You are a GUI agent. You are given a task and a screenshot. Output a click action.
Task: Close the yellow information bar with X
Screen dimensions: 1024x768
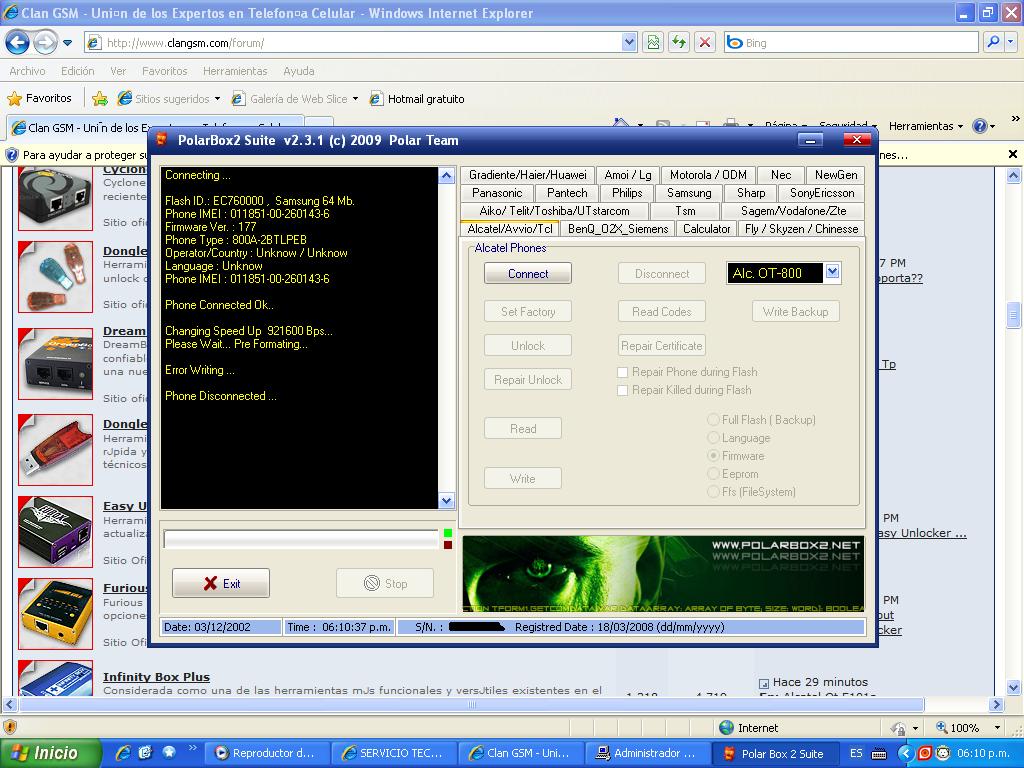coord(1013,154)
